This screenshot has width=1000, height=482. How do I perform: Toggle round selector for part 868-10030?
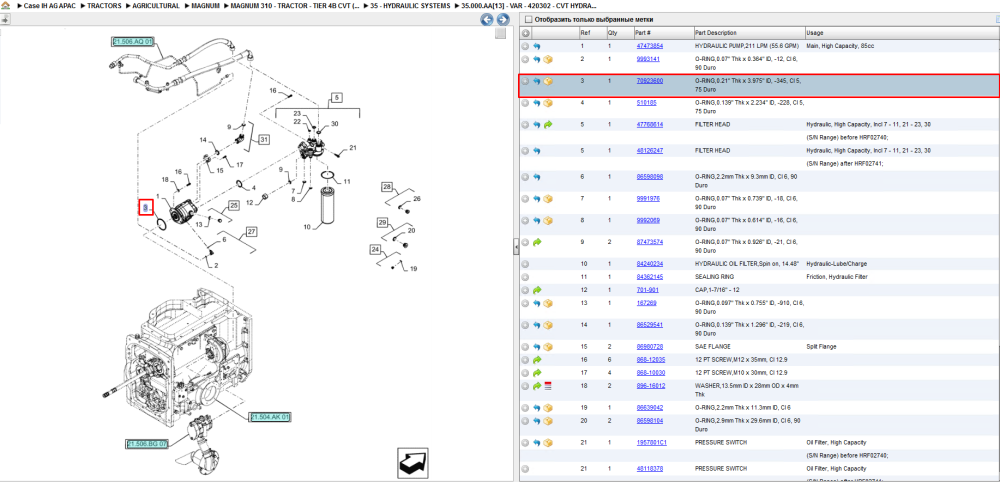click(526, 373)
